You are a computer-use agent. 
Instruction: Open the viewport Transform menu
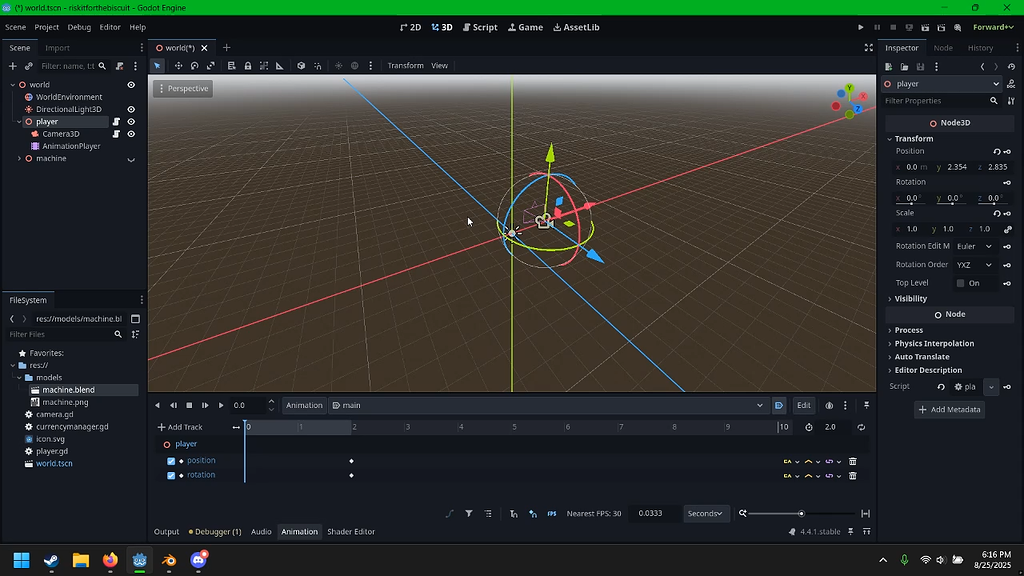(406, 66)
